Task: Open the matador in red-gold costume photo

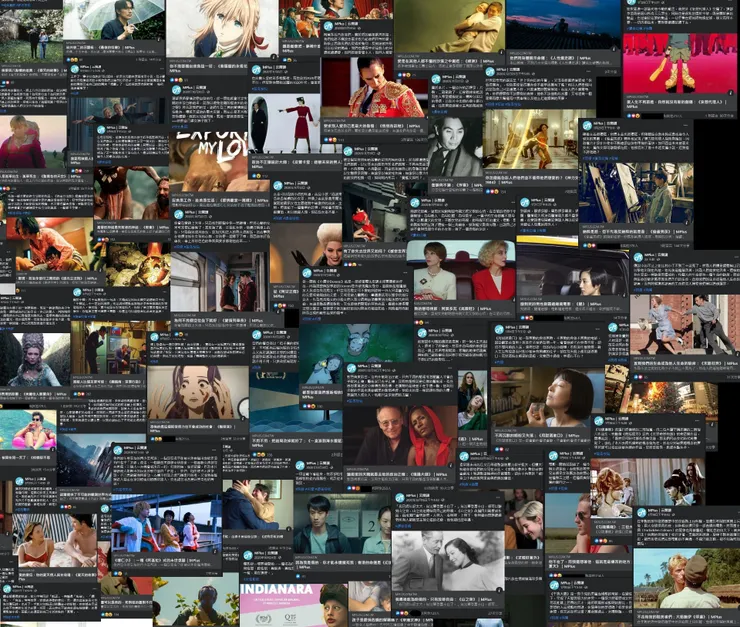Action: point(374,88)
